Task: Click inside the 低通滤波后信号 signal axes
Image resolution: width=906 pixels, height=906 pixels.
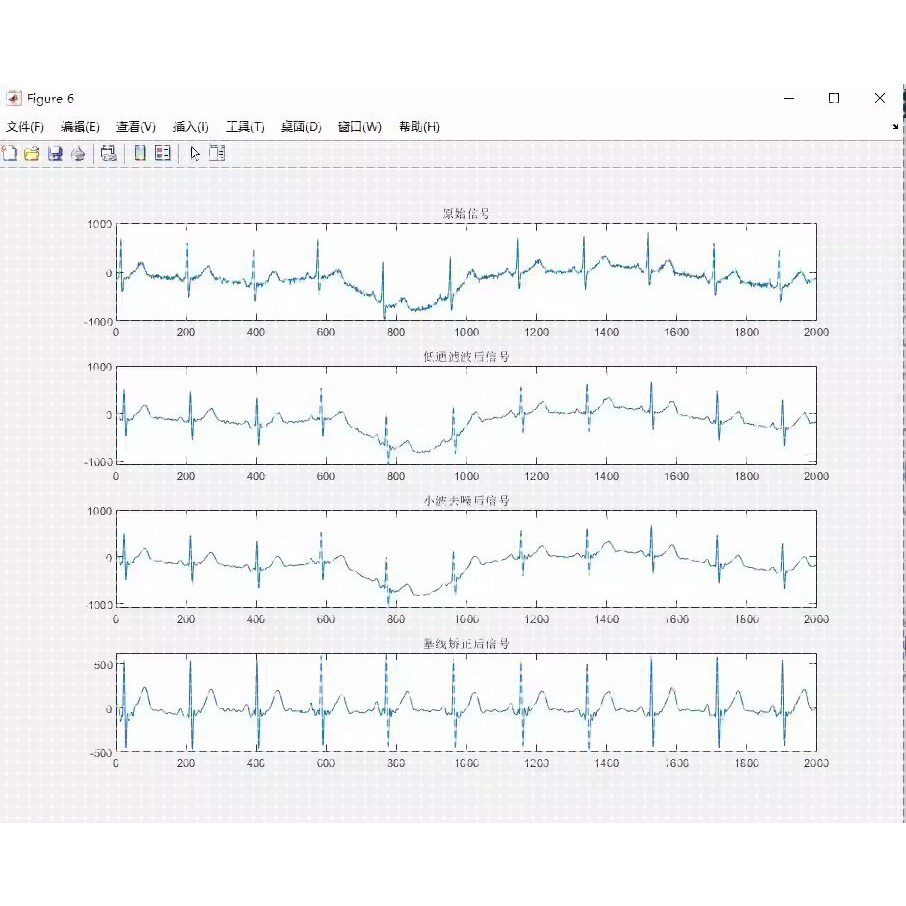Action: pos(466,415)
